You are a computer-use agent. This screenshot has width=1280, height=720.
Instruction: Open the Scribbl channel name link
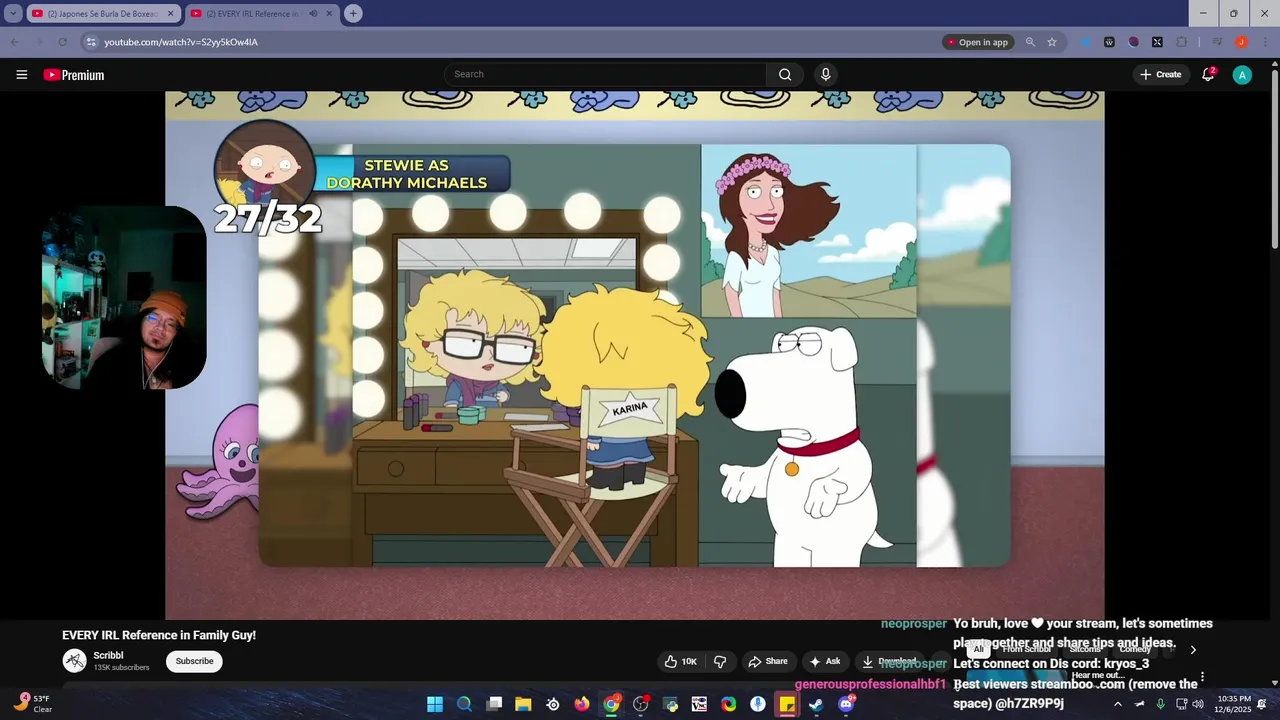(108, 656)
